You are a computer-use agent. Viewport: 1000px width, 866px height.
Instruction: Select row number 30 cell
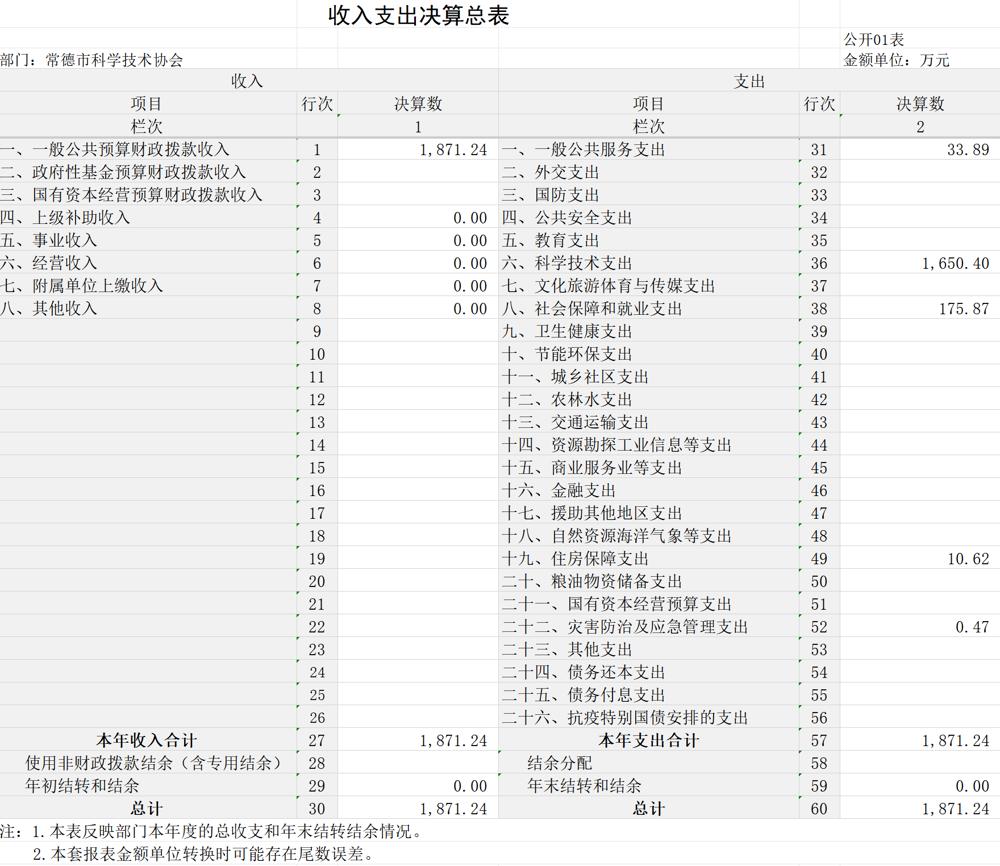pyautogui.click(x=317, y=809)
